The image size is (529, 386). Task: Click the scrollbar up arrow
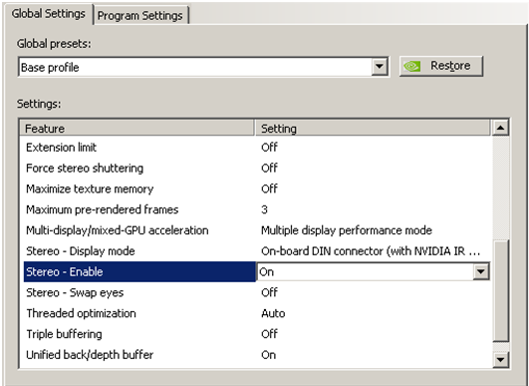(x=500, y=128)
